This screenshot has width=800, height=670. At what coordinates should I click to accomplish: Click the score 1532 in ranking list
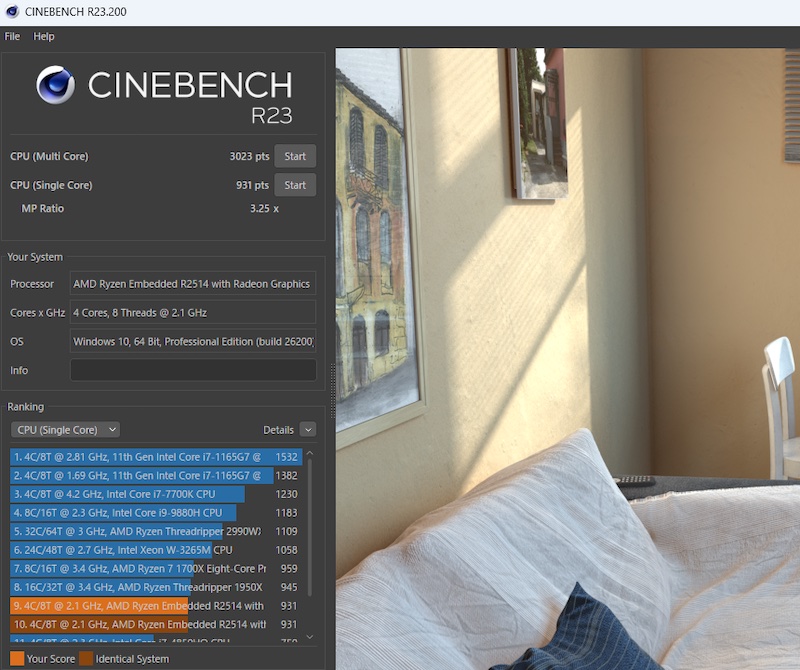click(286, 457)
